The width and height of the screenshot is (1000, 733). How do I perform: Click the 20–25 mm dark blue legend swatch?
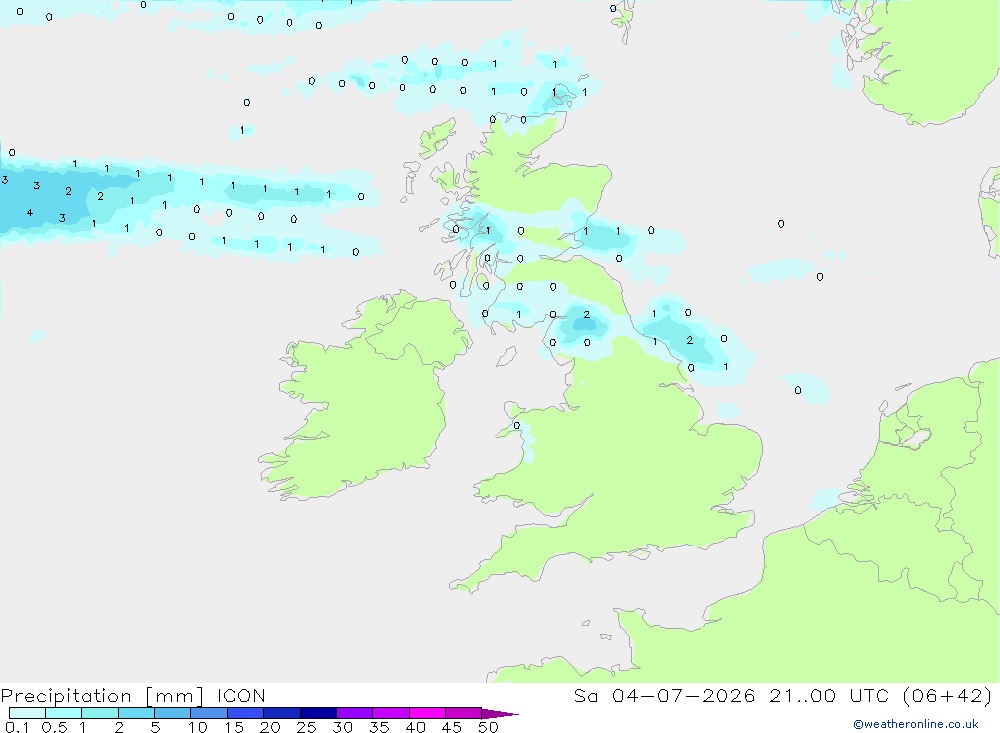(x=282, y=713)
